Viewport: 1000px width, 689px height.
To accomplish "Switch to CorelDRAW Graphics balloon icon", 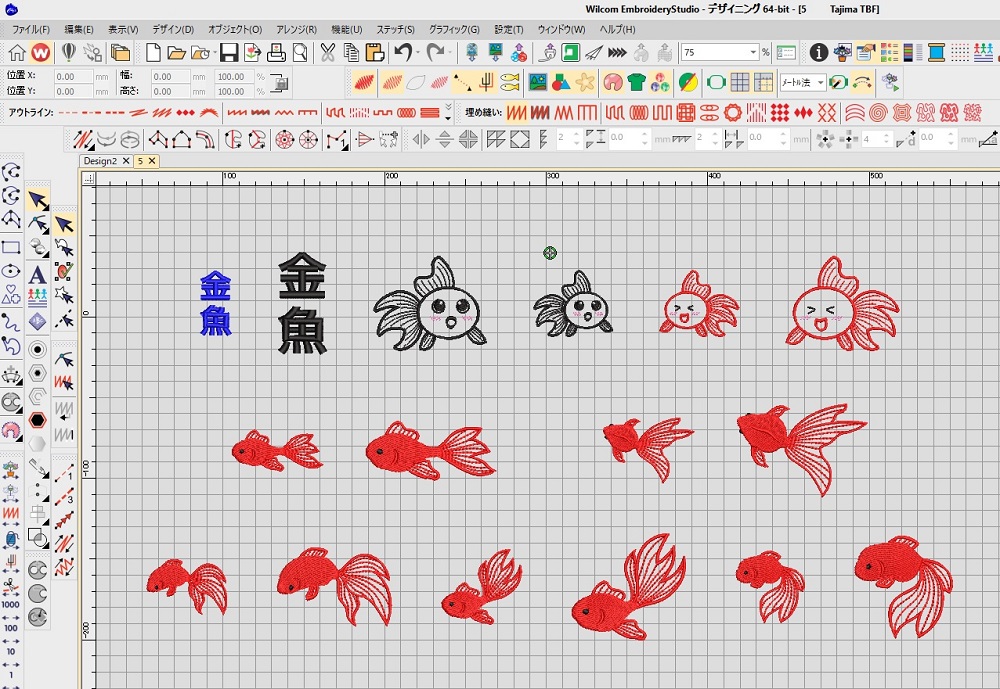I will [x=69, y=52].
